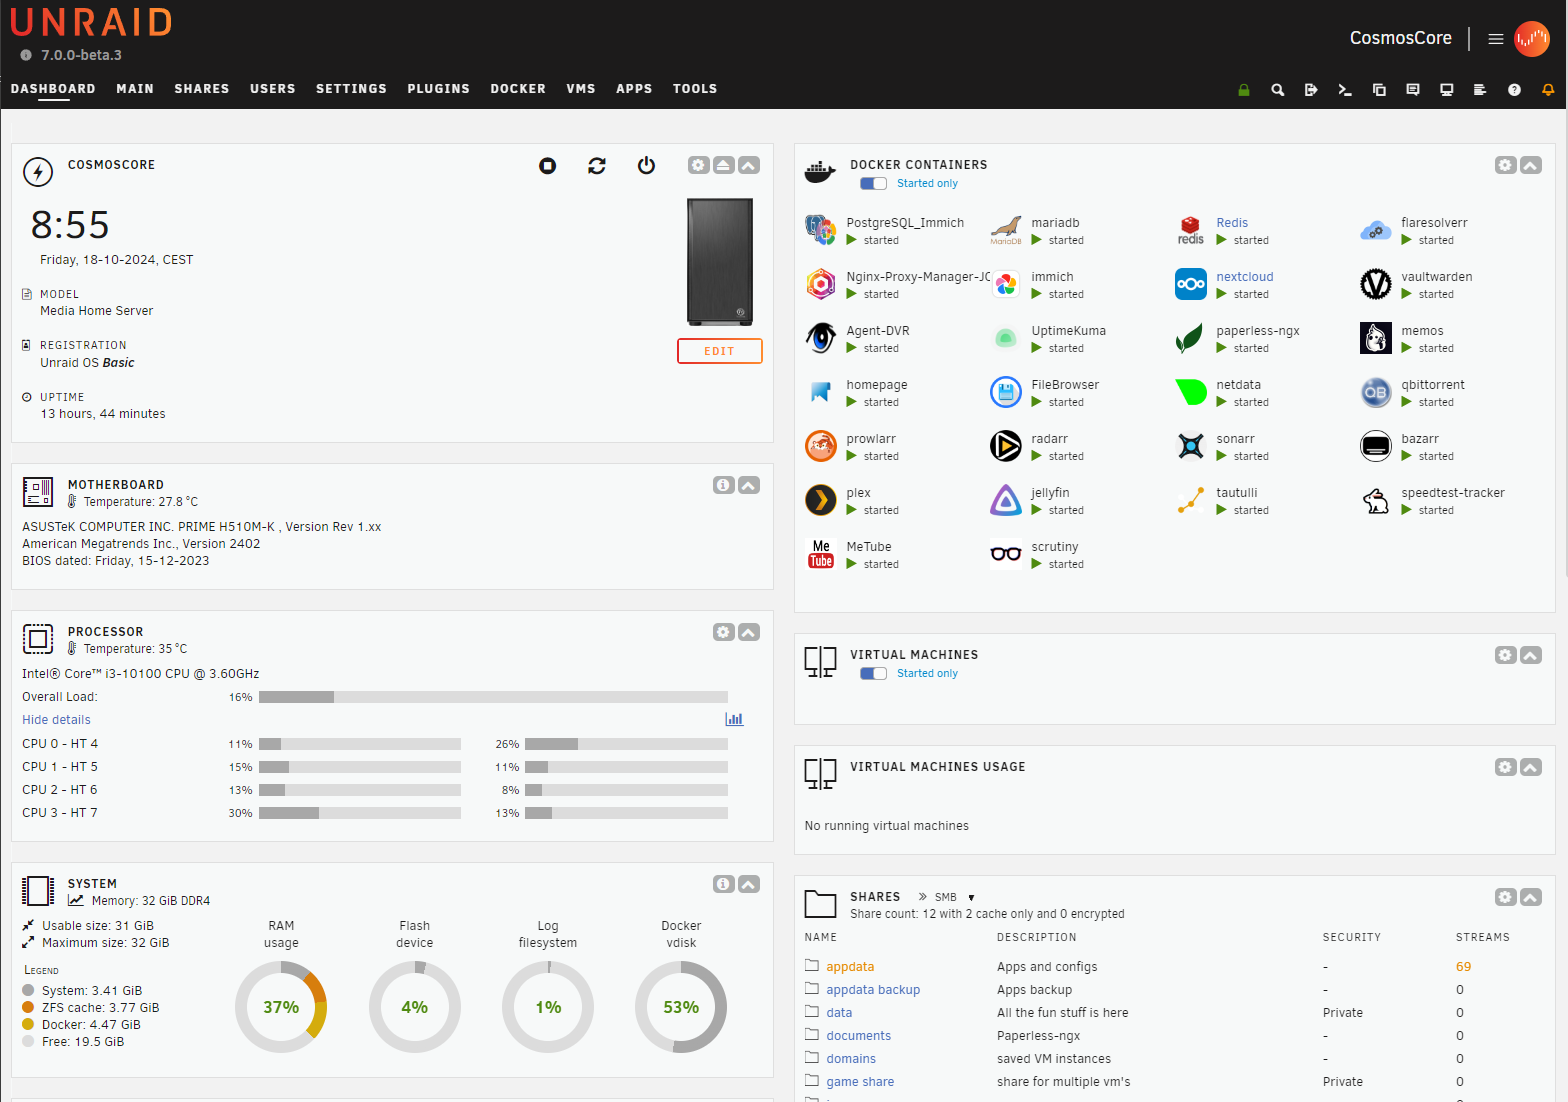Open the Motherboard info icon
1568x1102 pixels.
724,485
